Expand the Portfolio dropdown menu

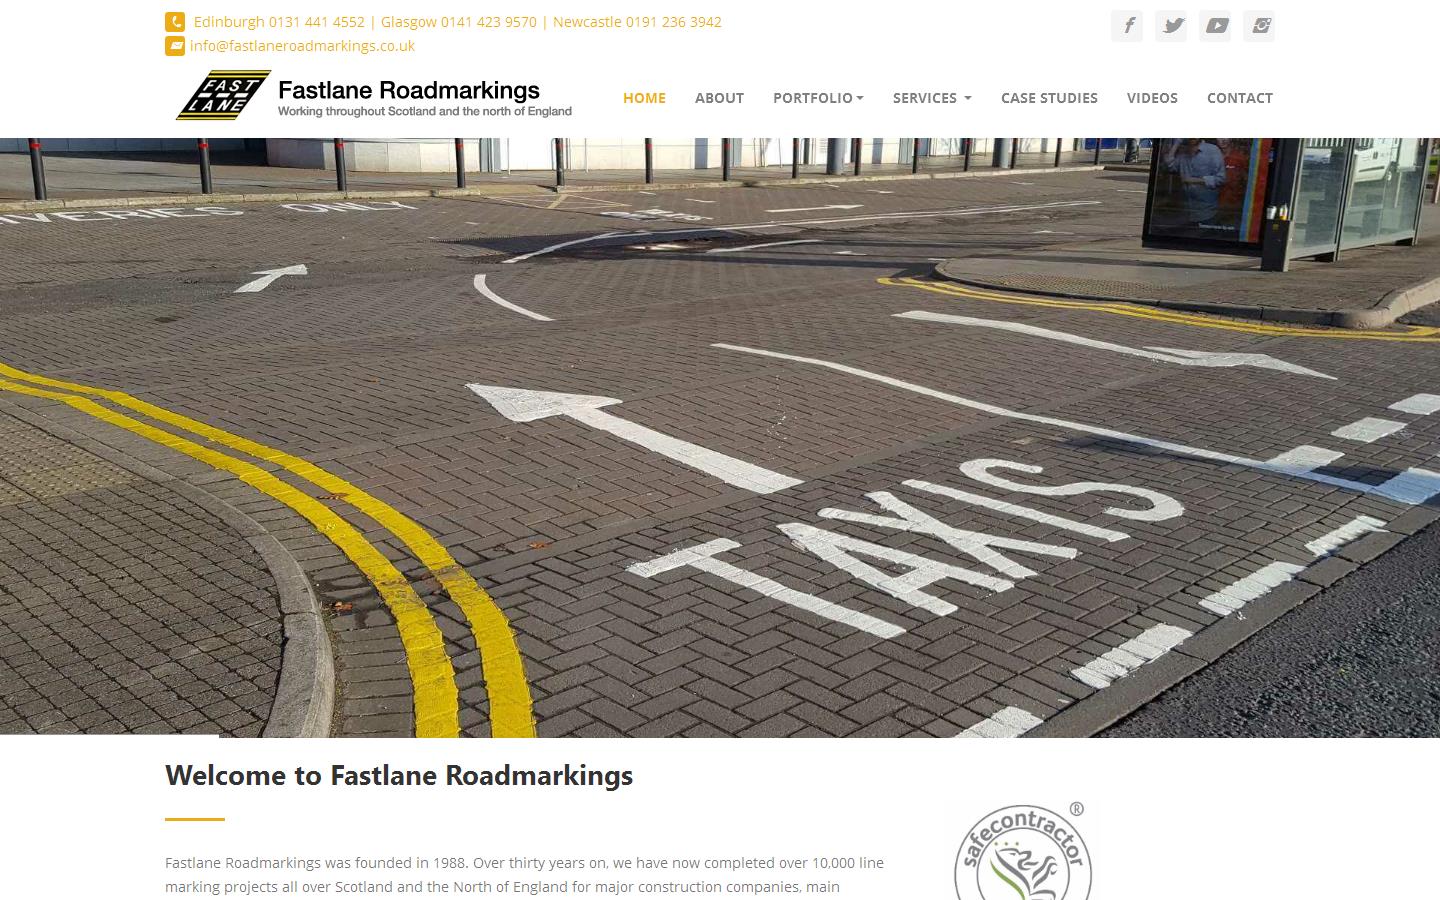[x=818, y=97]
